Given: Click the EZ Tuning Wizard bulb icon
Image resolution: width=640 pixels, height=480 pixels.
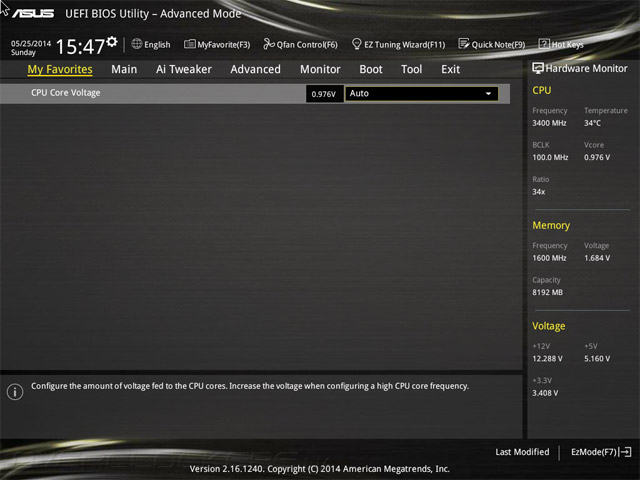Looking at the screenshot, I should (356, 44).
